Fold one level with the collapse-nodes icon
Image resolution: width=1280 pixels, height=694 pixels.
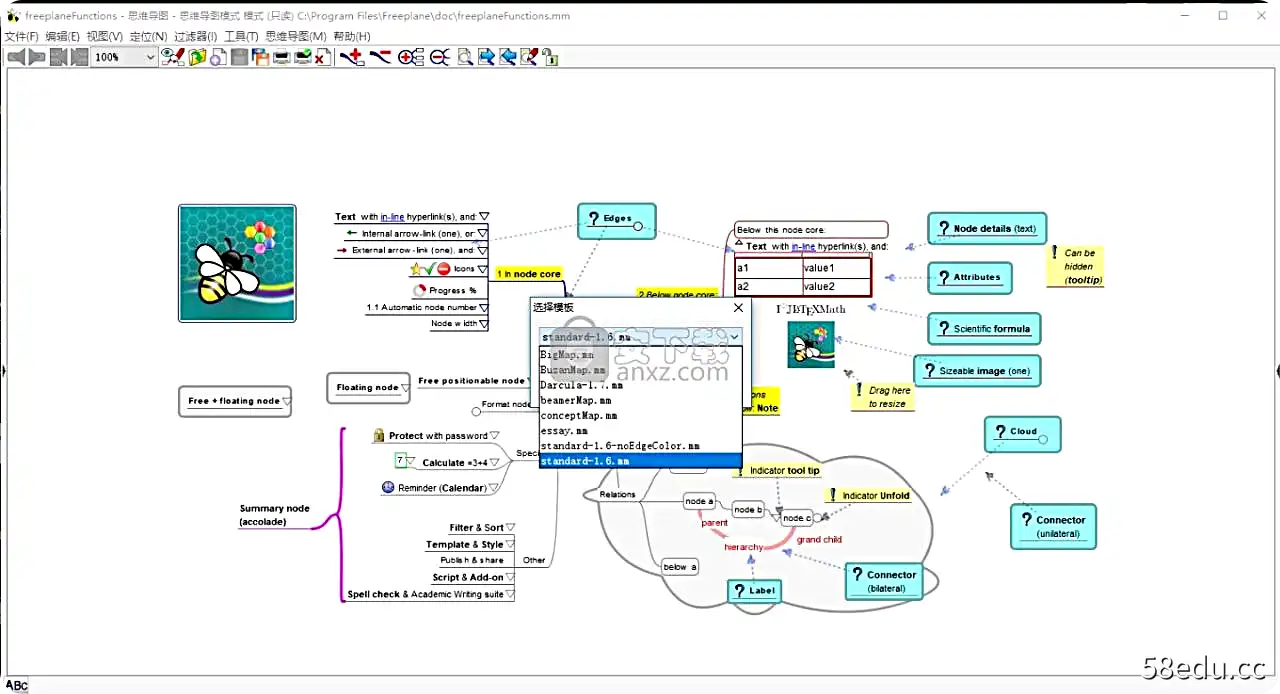[x=440, y=57]
